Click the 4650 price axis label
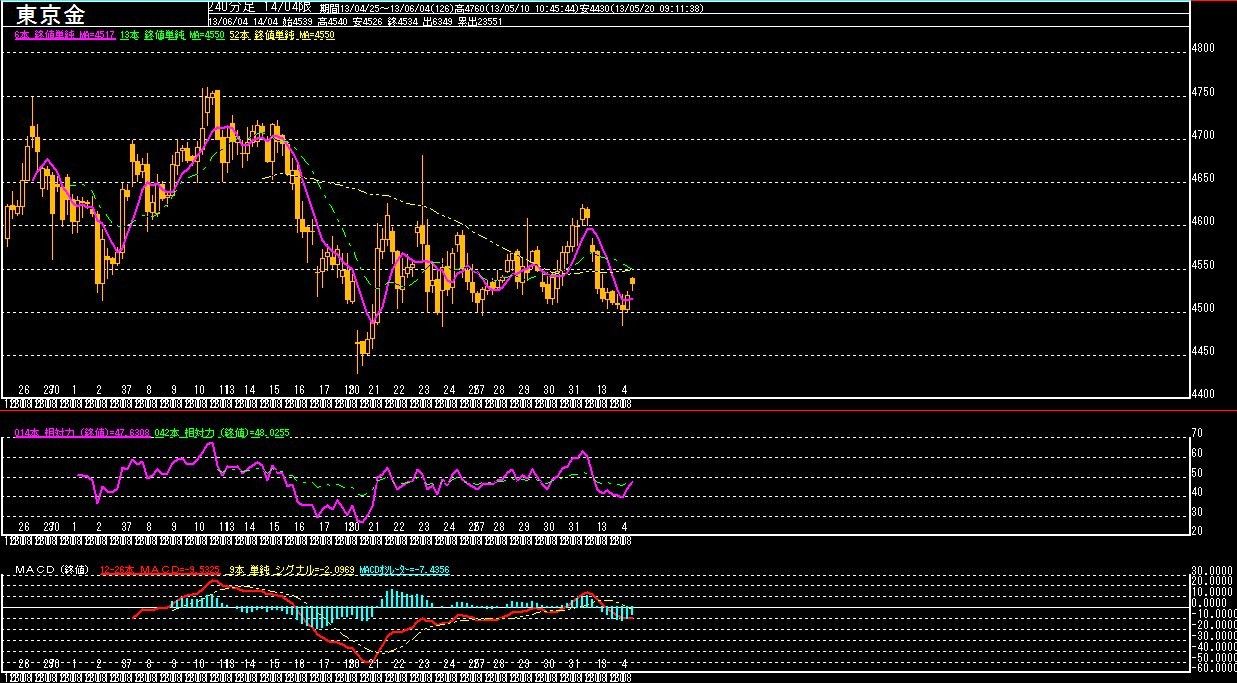Image resolution: width=1237 pixels, height=683 pixels. pos(1203,178)
